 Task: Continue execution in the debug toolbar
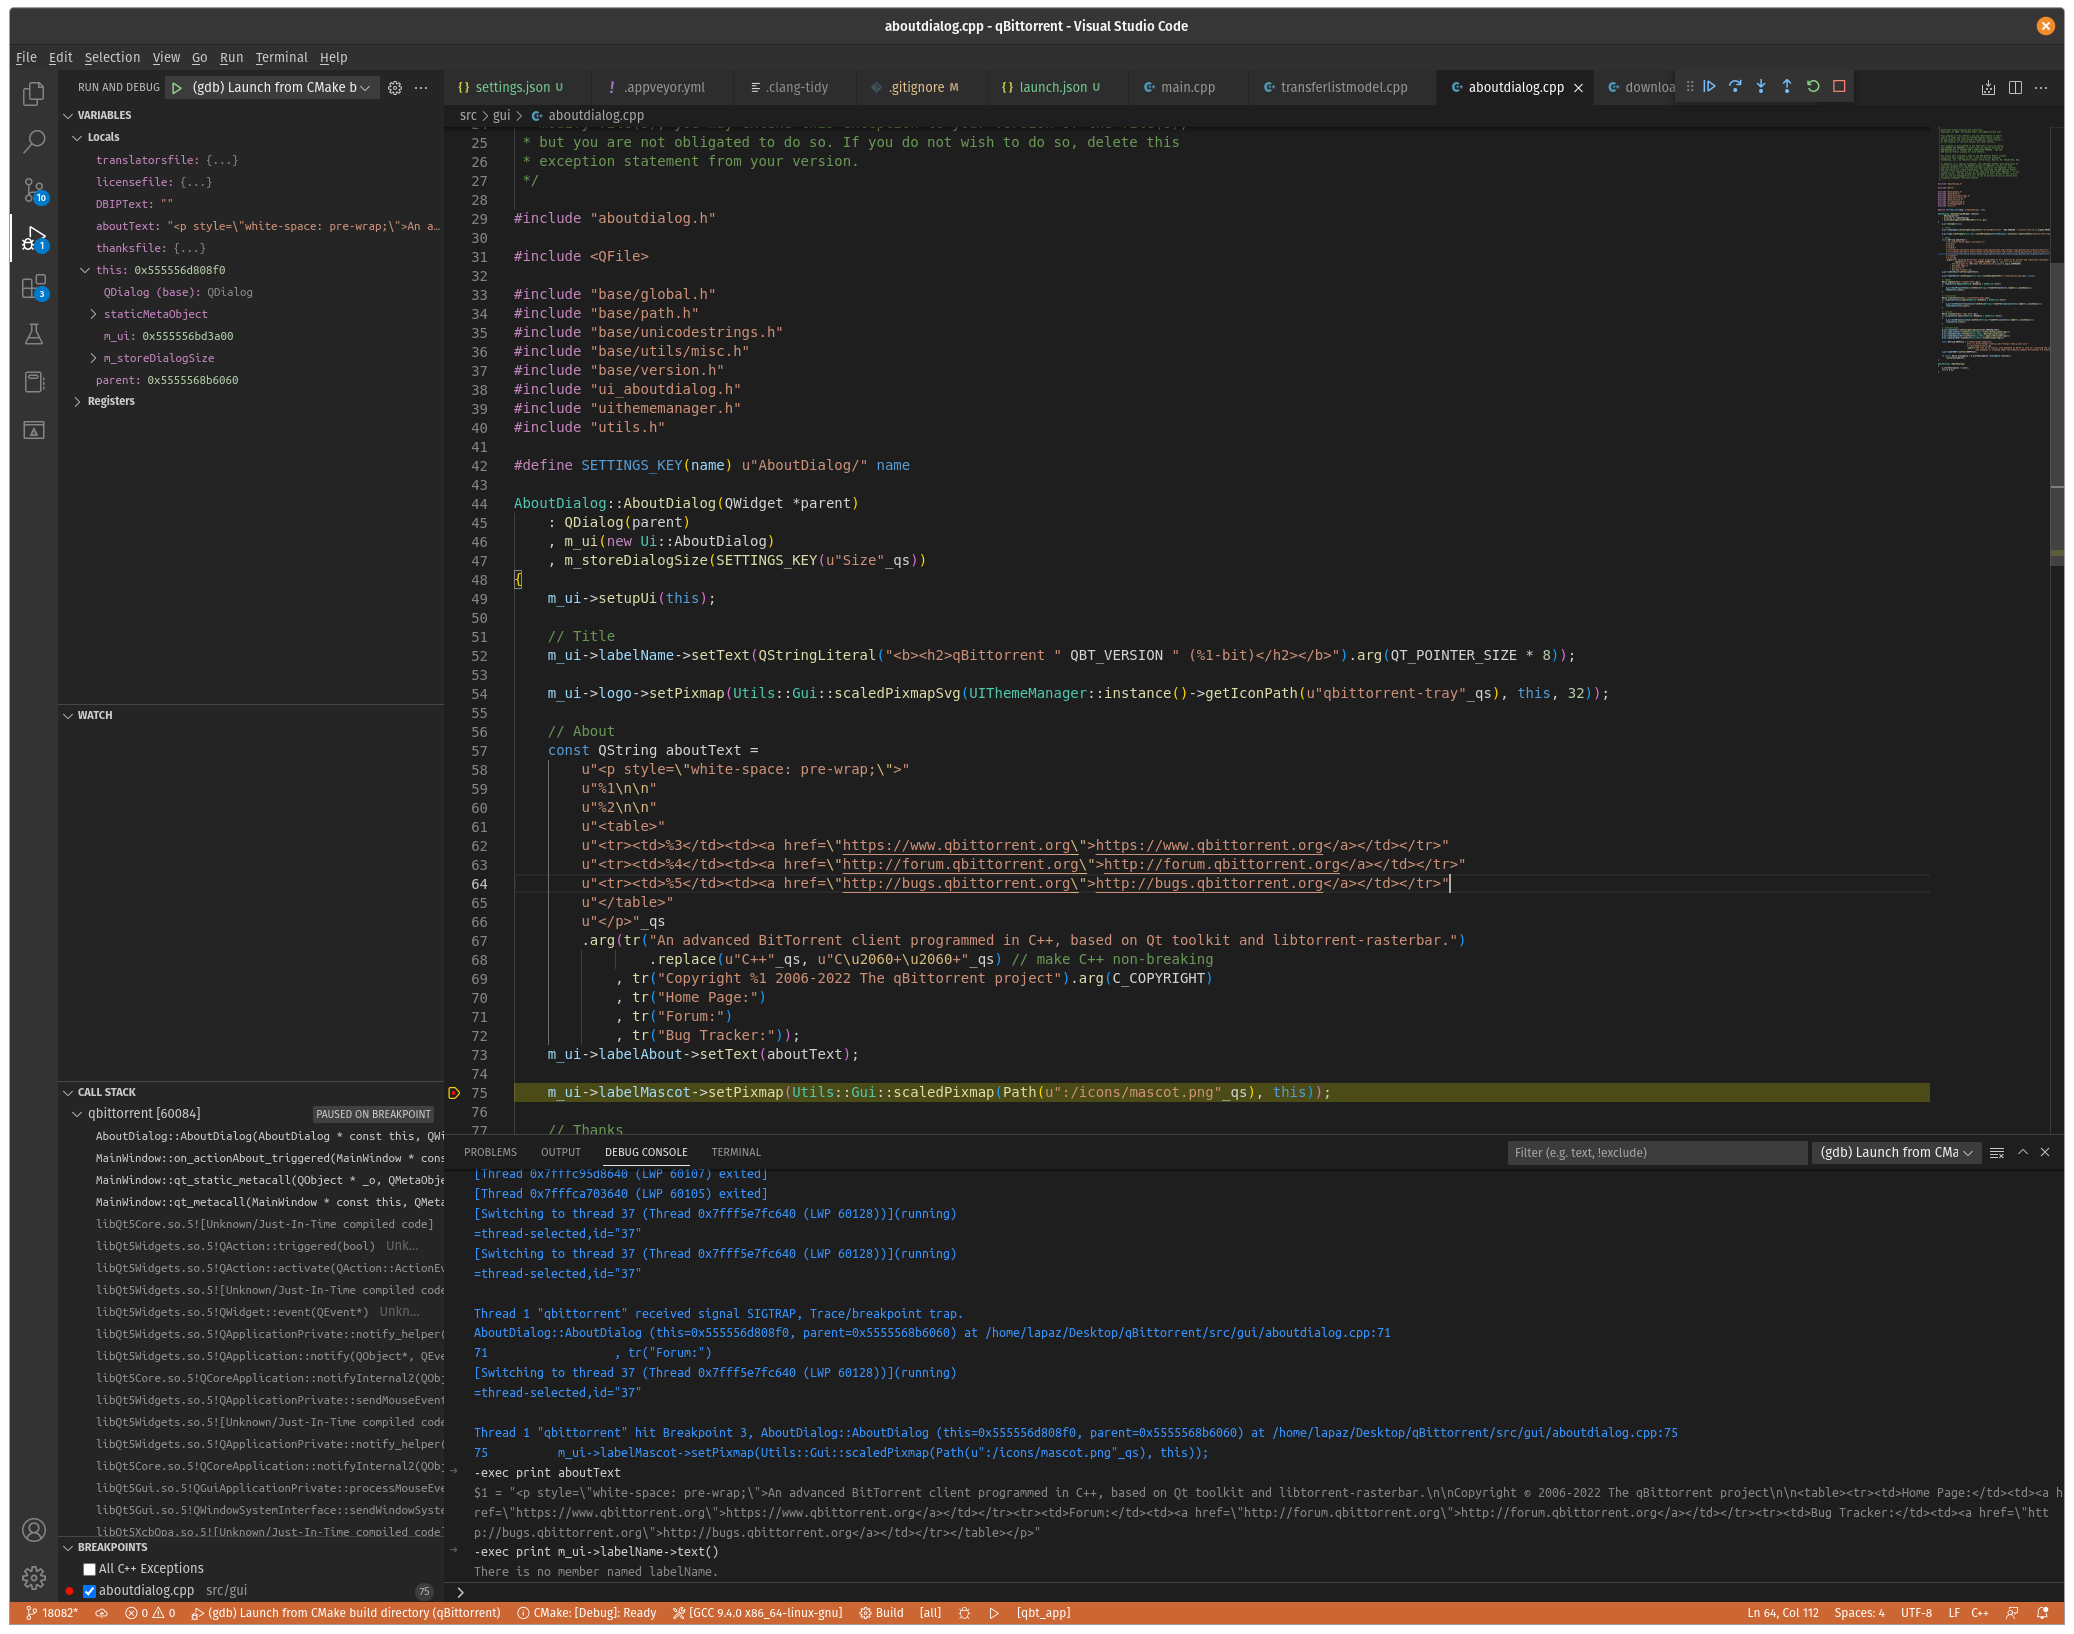[x=1710, y=87]
